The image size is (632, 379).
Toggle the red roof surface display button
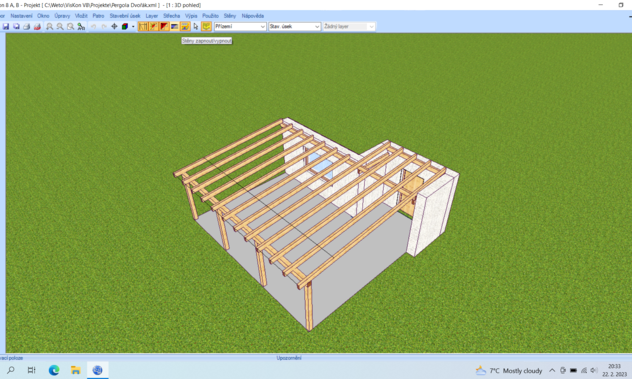pyautogui.click(x=164, y=27)
